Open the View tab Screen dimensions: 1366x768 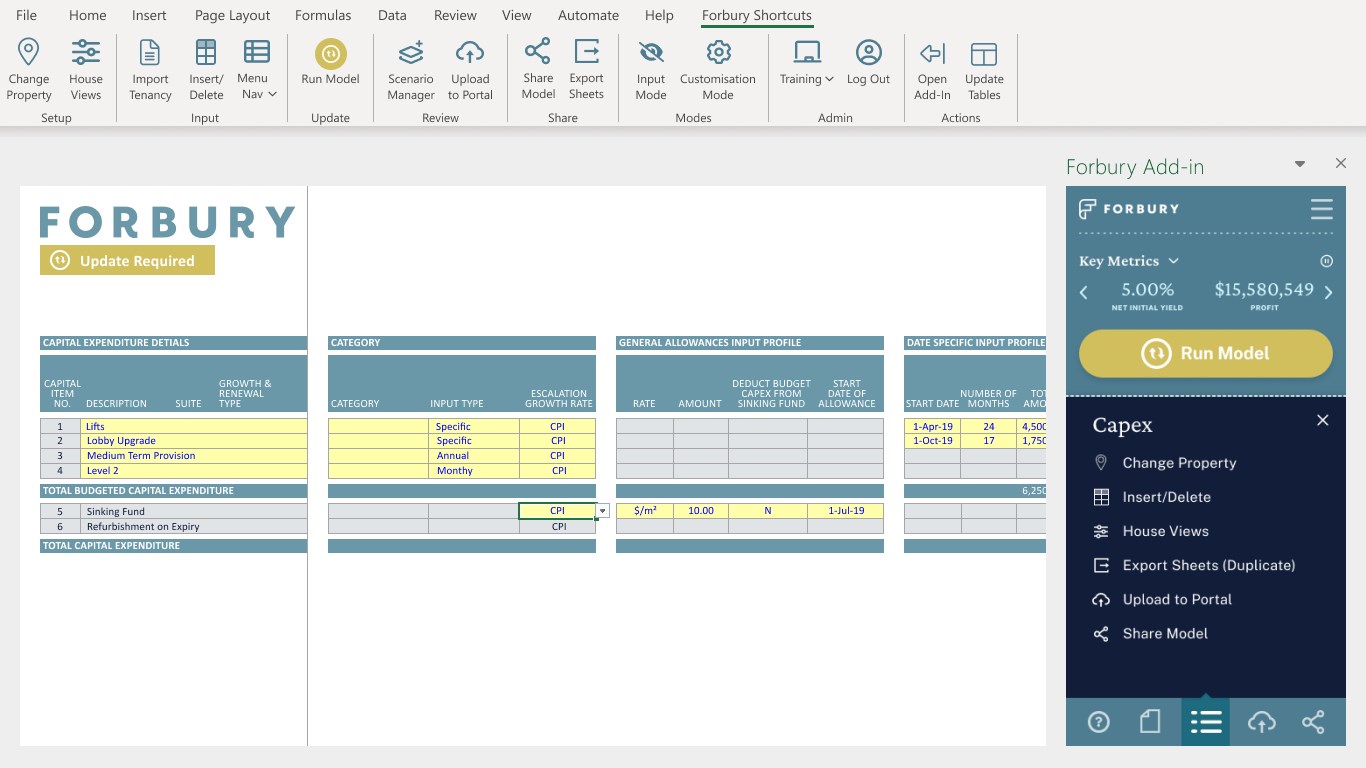pyautogui.click(x=517, y=15)
